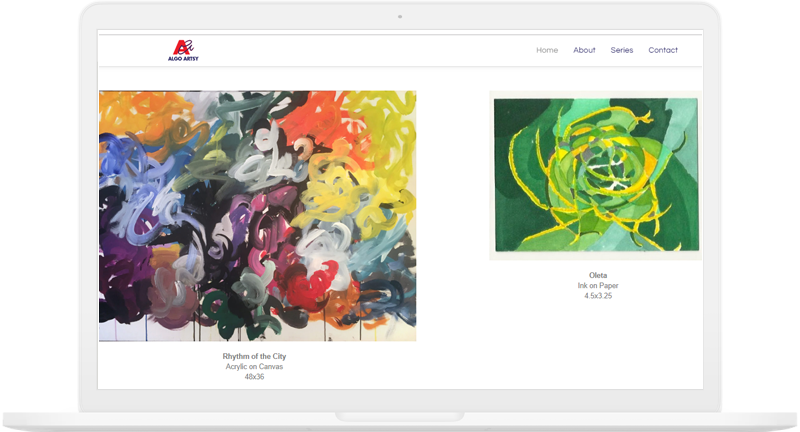Open the About page
This screenshot has width=800, height=432.
coord(584,50)
